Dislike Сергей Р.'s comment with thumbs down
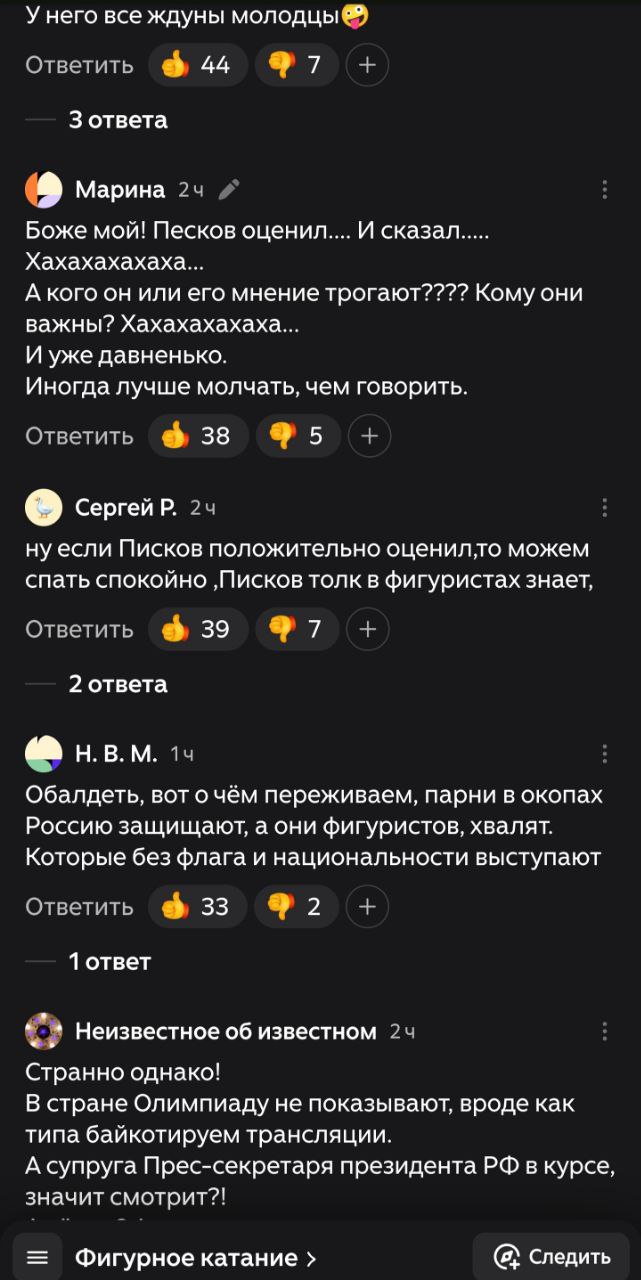Viewport: 641px width, 1280px height. point(298,629)
